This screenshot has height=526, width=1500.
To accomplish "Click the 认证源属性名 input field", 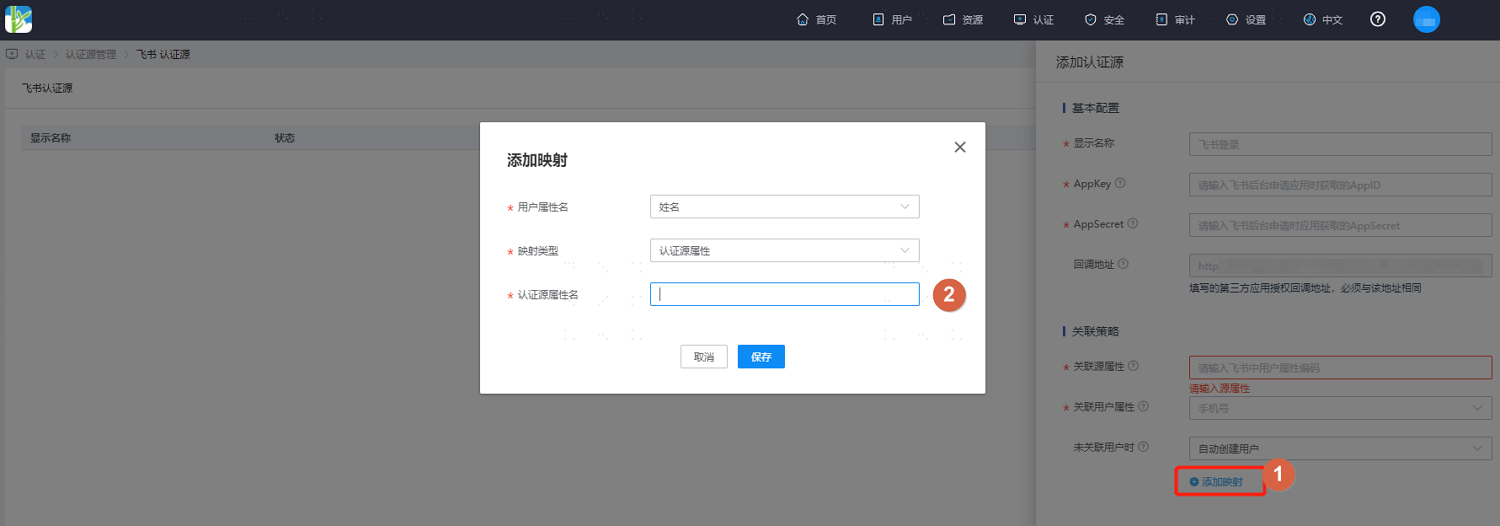I will coord(784,294).
